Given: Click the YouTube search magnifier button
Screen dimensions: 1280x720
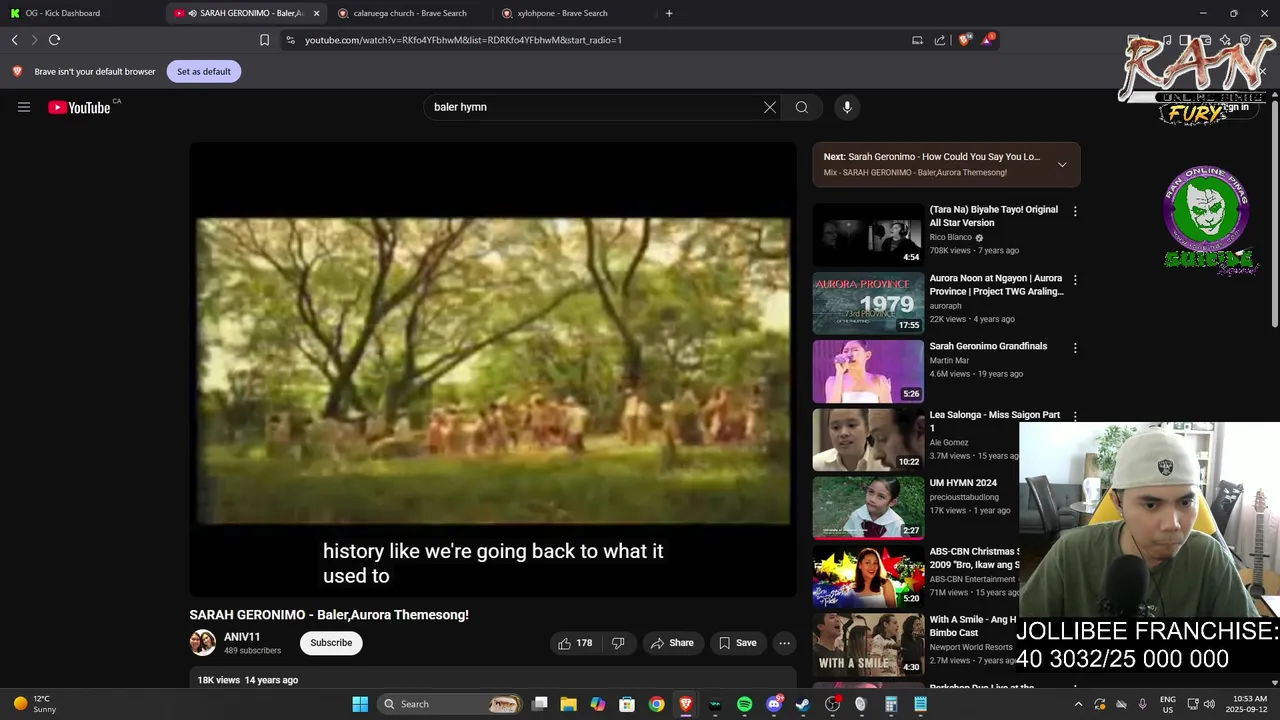Looking at the screenshot, I should 802,107.
